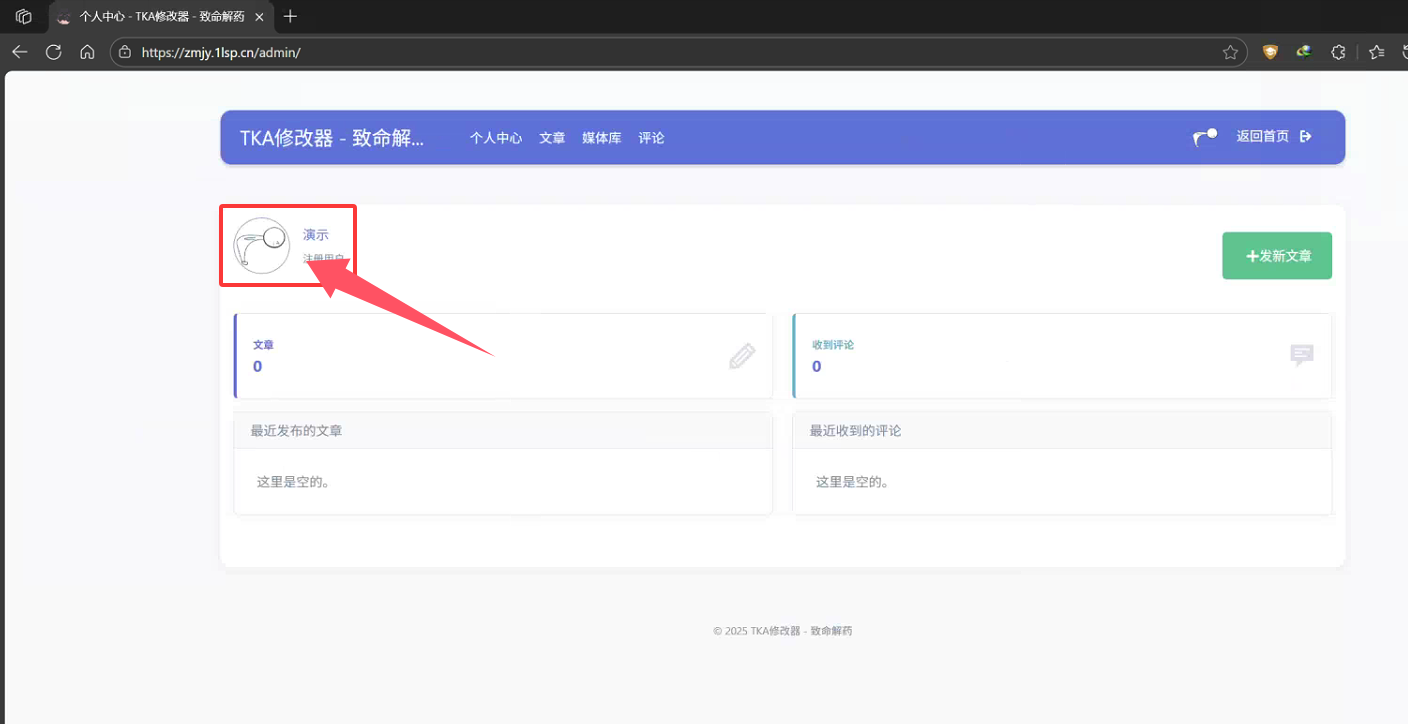Click the lock icon beside the URL
Screen dimensions: 1408x724
point(125,52)
